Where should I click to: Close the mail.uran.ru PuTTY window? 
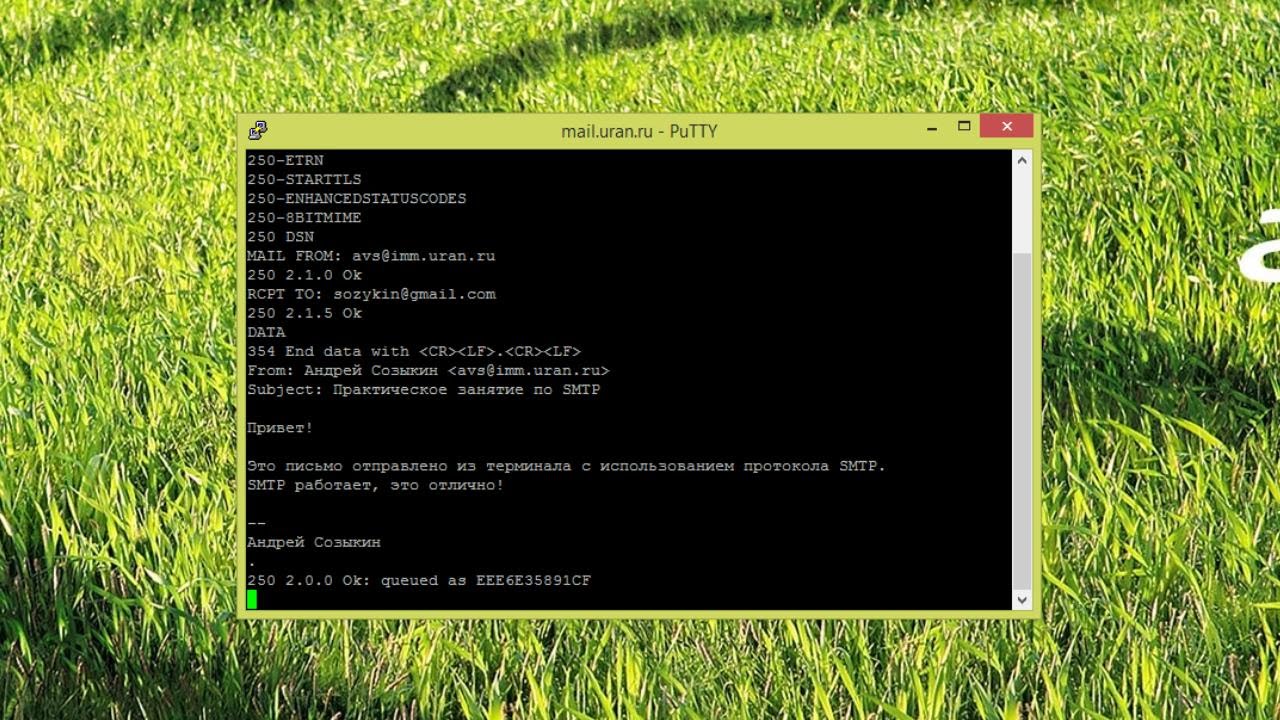[x=1006, y=126]
